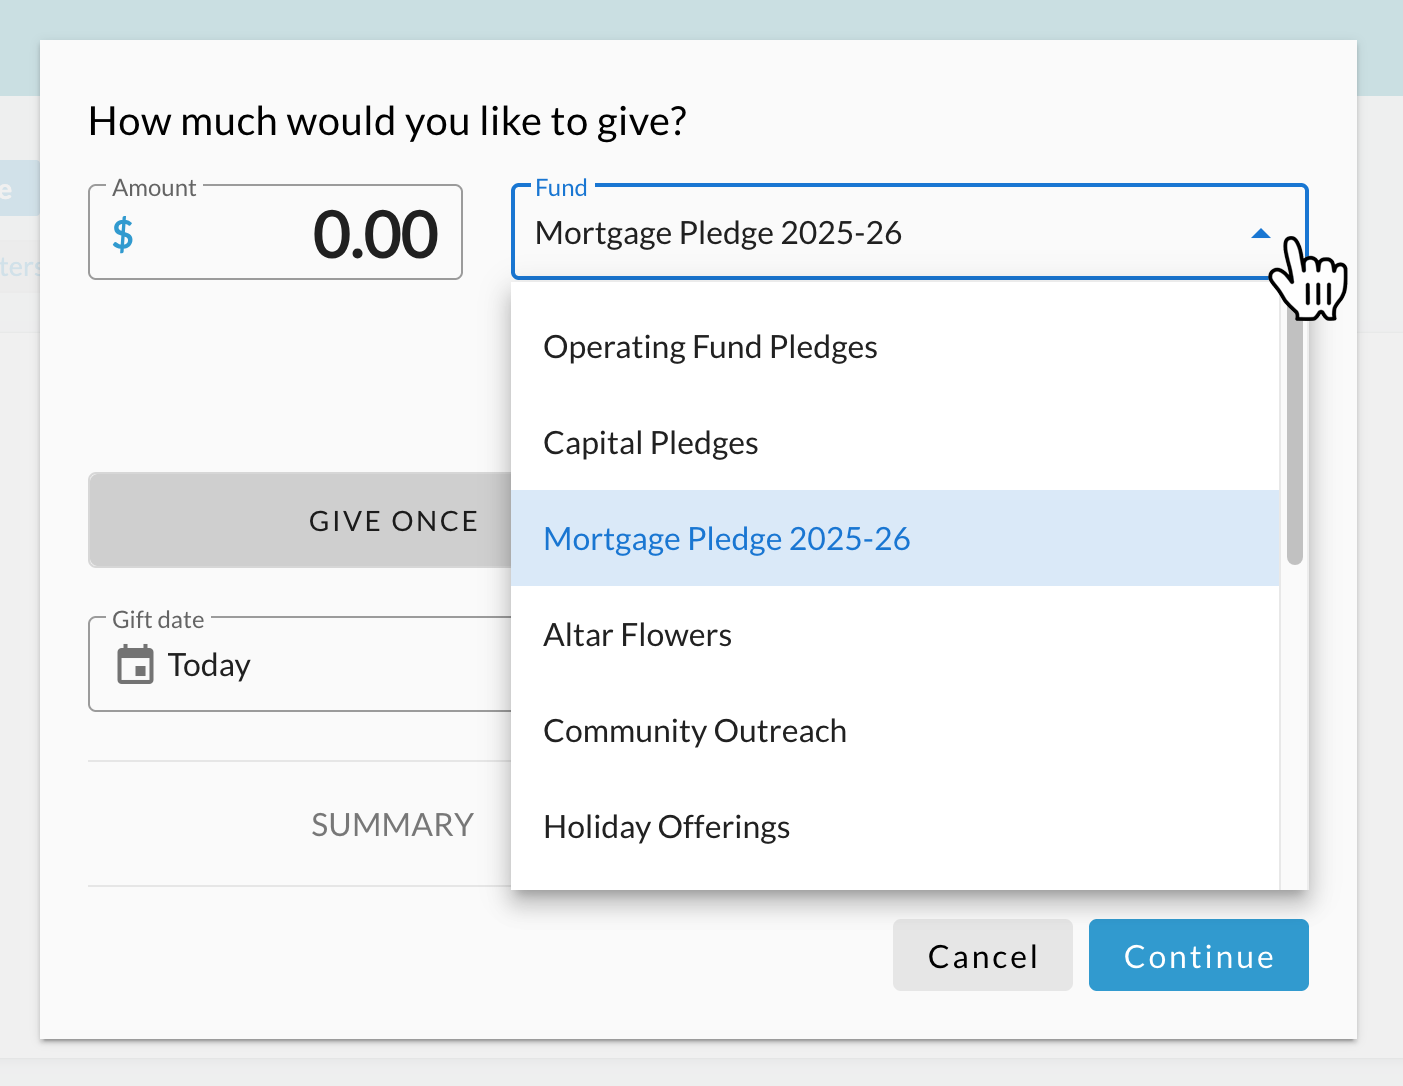Click the Fund field label
This screenshot has height=1086, width=1403.
pos(561,188)
